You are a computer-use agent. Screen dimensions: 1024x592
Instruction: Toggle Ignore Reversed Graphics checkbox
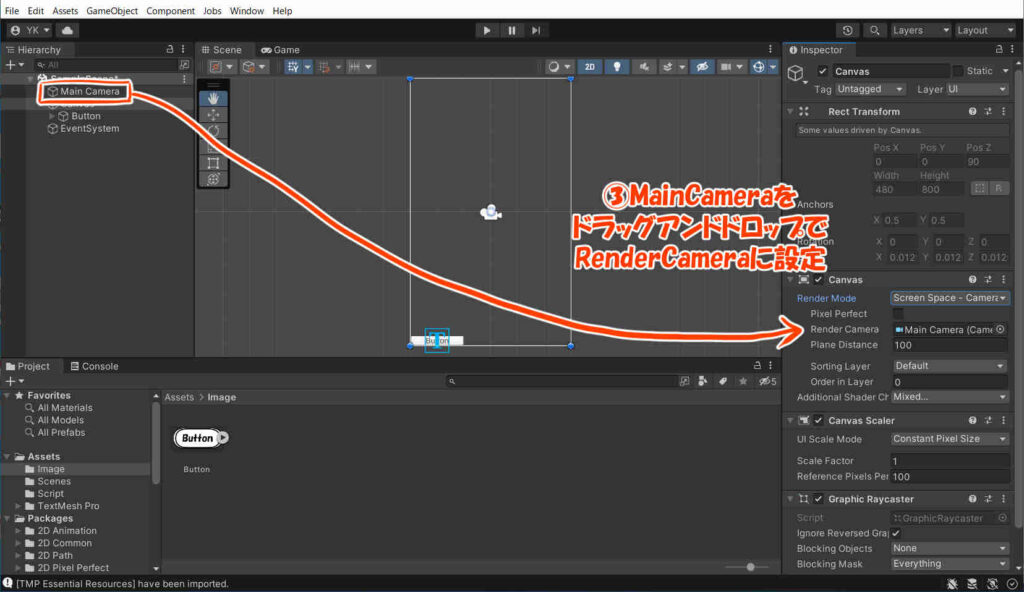896,533
